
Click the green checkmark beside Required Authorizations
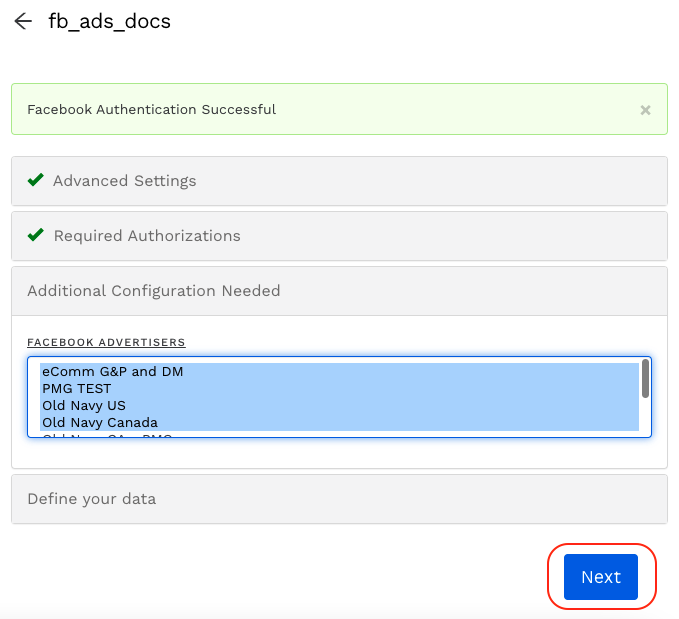(x=36, y=236)
